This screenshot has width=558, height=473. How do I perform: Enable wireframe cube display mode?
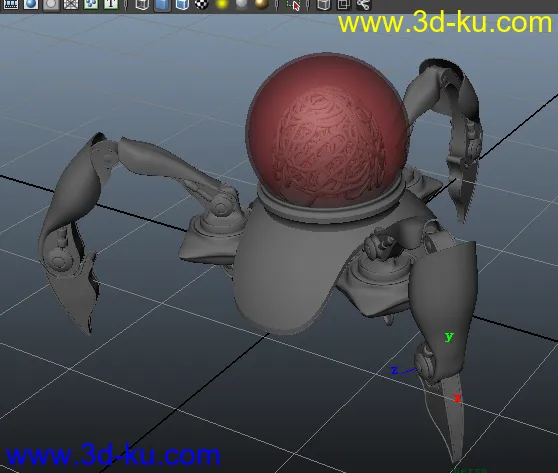coord(142,4)
